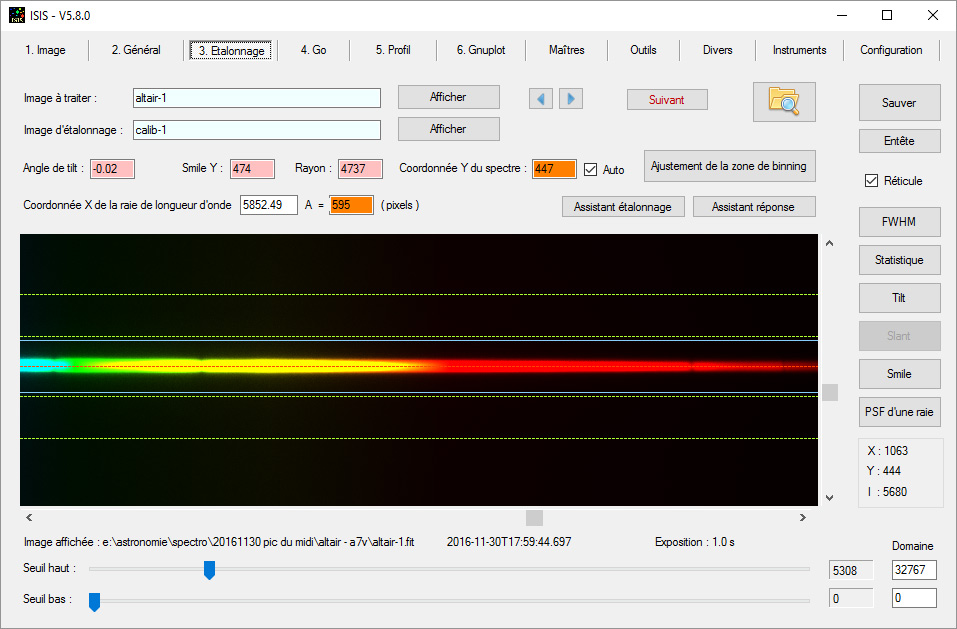Image resolution: width=957 pixels, height=629 pixels.
Task: Click the Smile button
Action: click(899, 374)
